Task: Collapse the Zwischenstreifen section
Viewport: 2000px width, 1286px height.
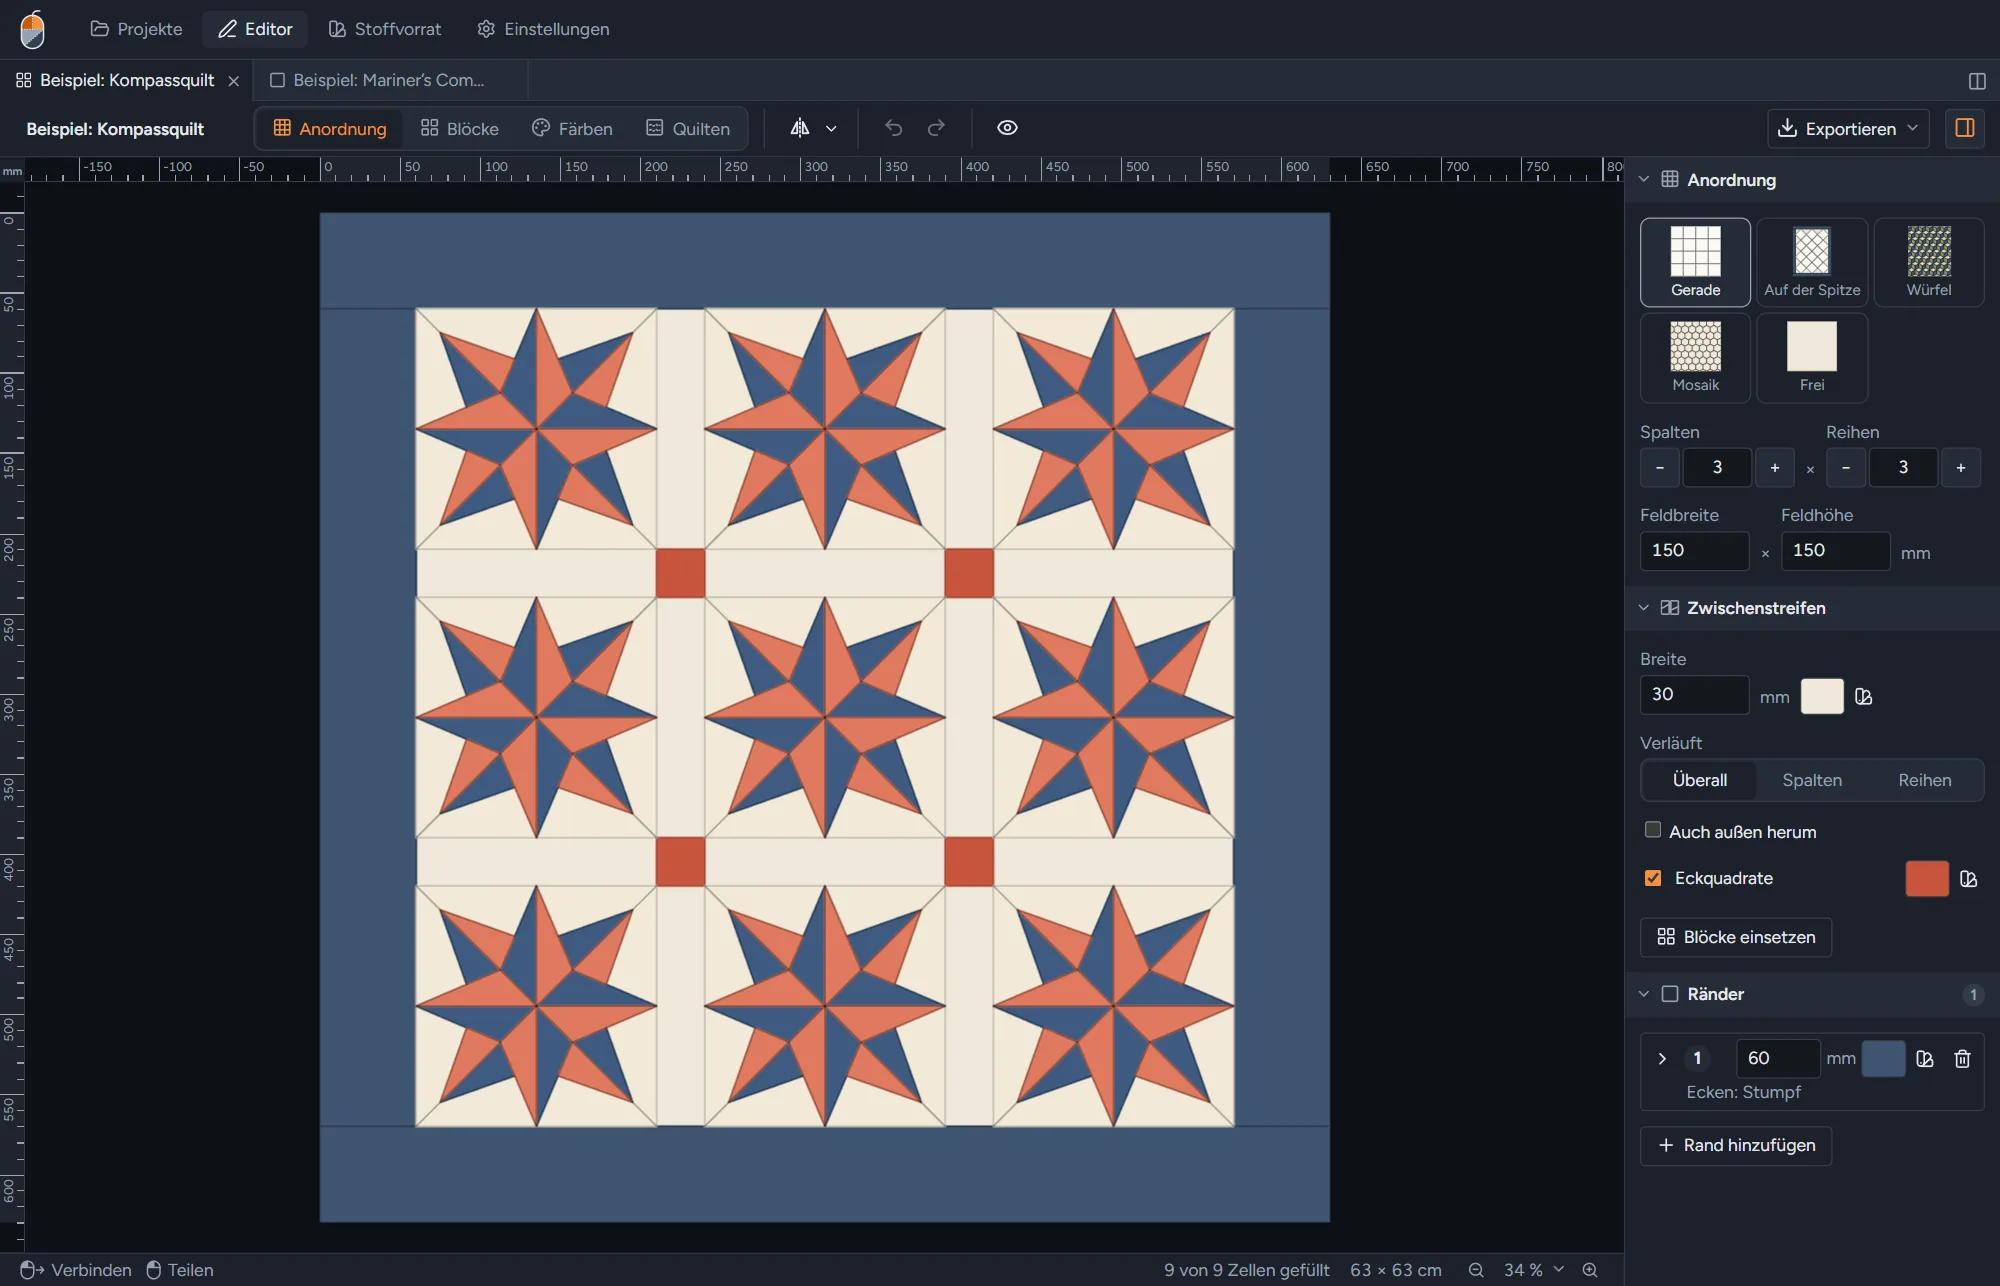Action: 1644,608
